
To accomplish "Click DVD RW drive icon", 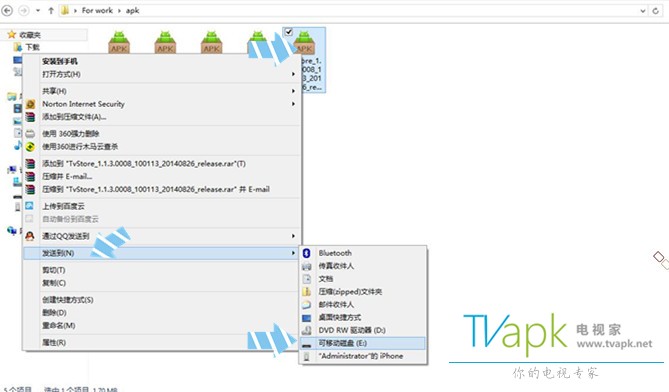I will (306, 330).
